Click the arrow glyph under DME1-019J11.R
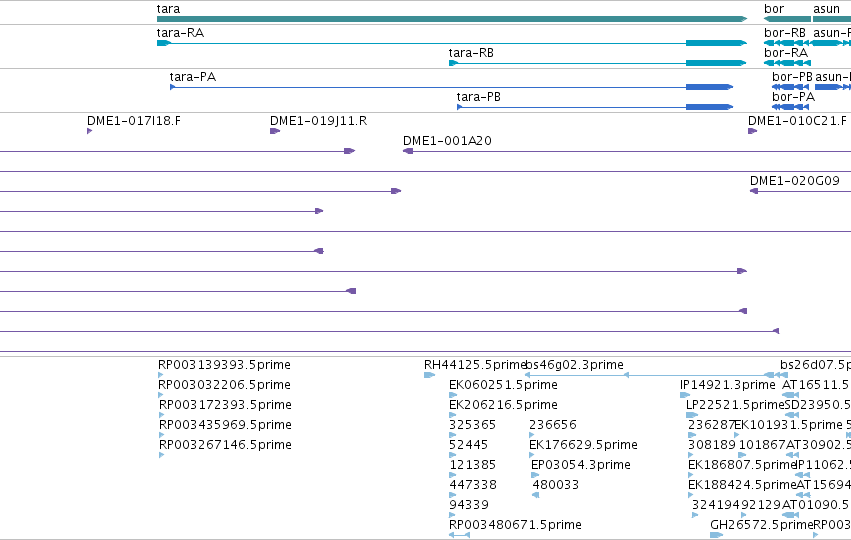The width and height of the screenshot is (851, 540). pos(275,131)
